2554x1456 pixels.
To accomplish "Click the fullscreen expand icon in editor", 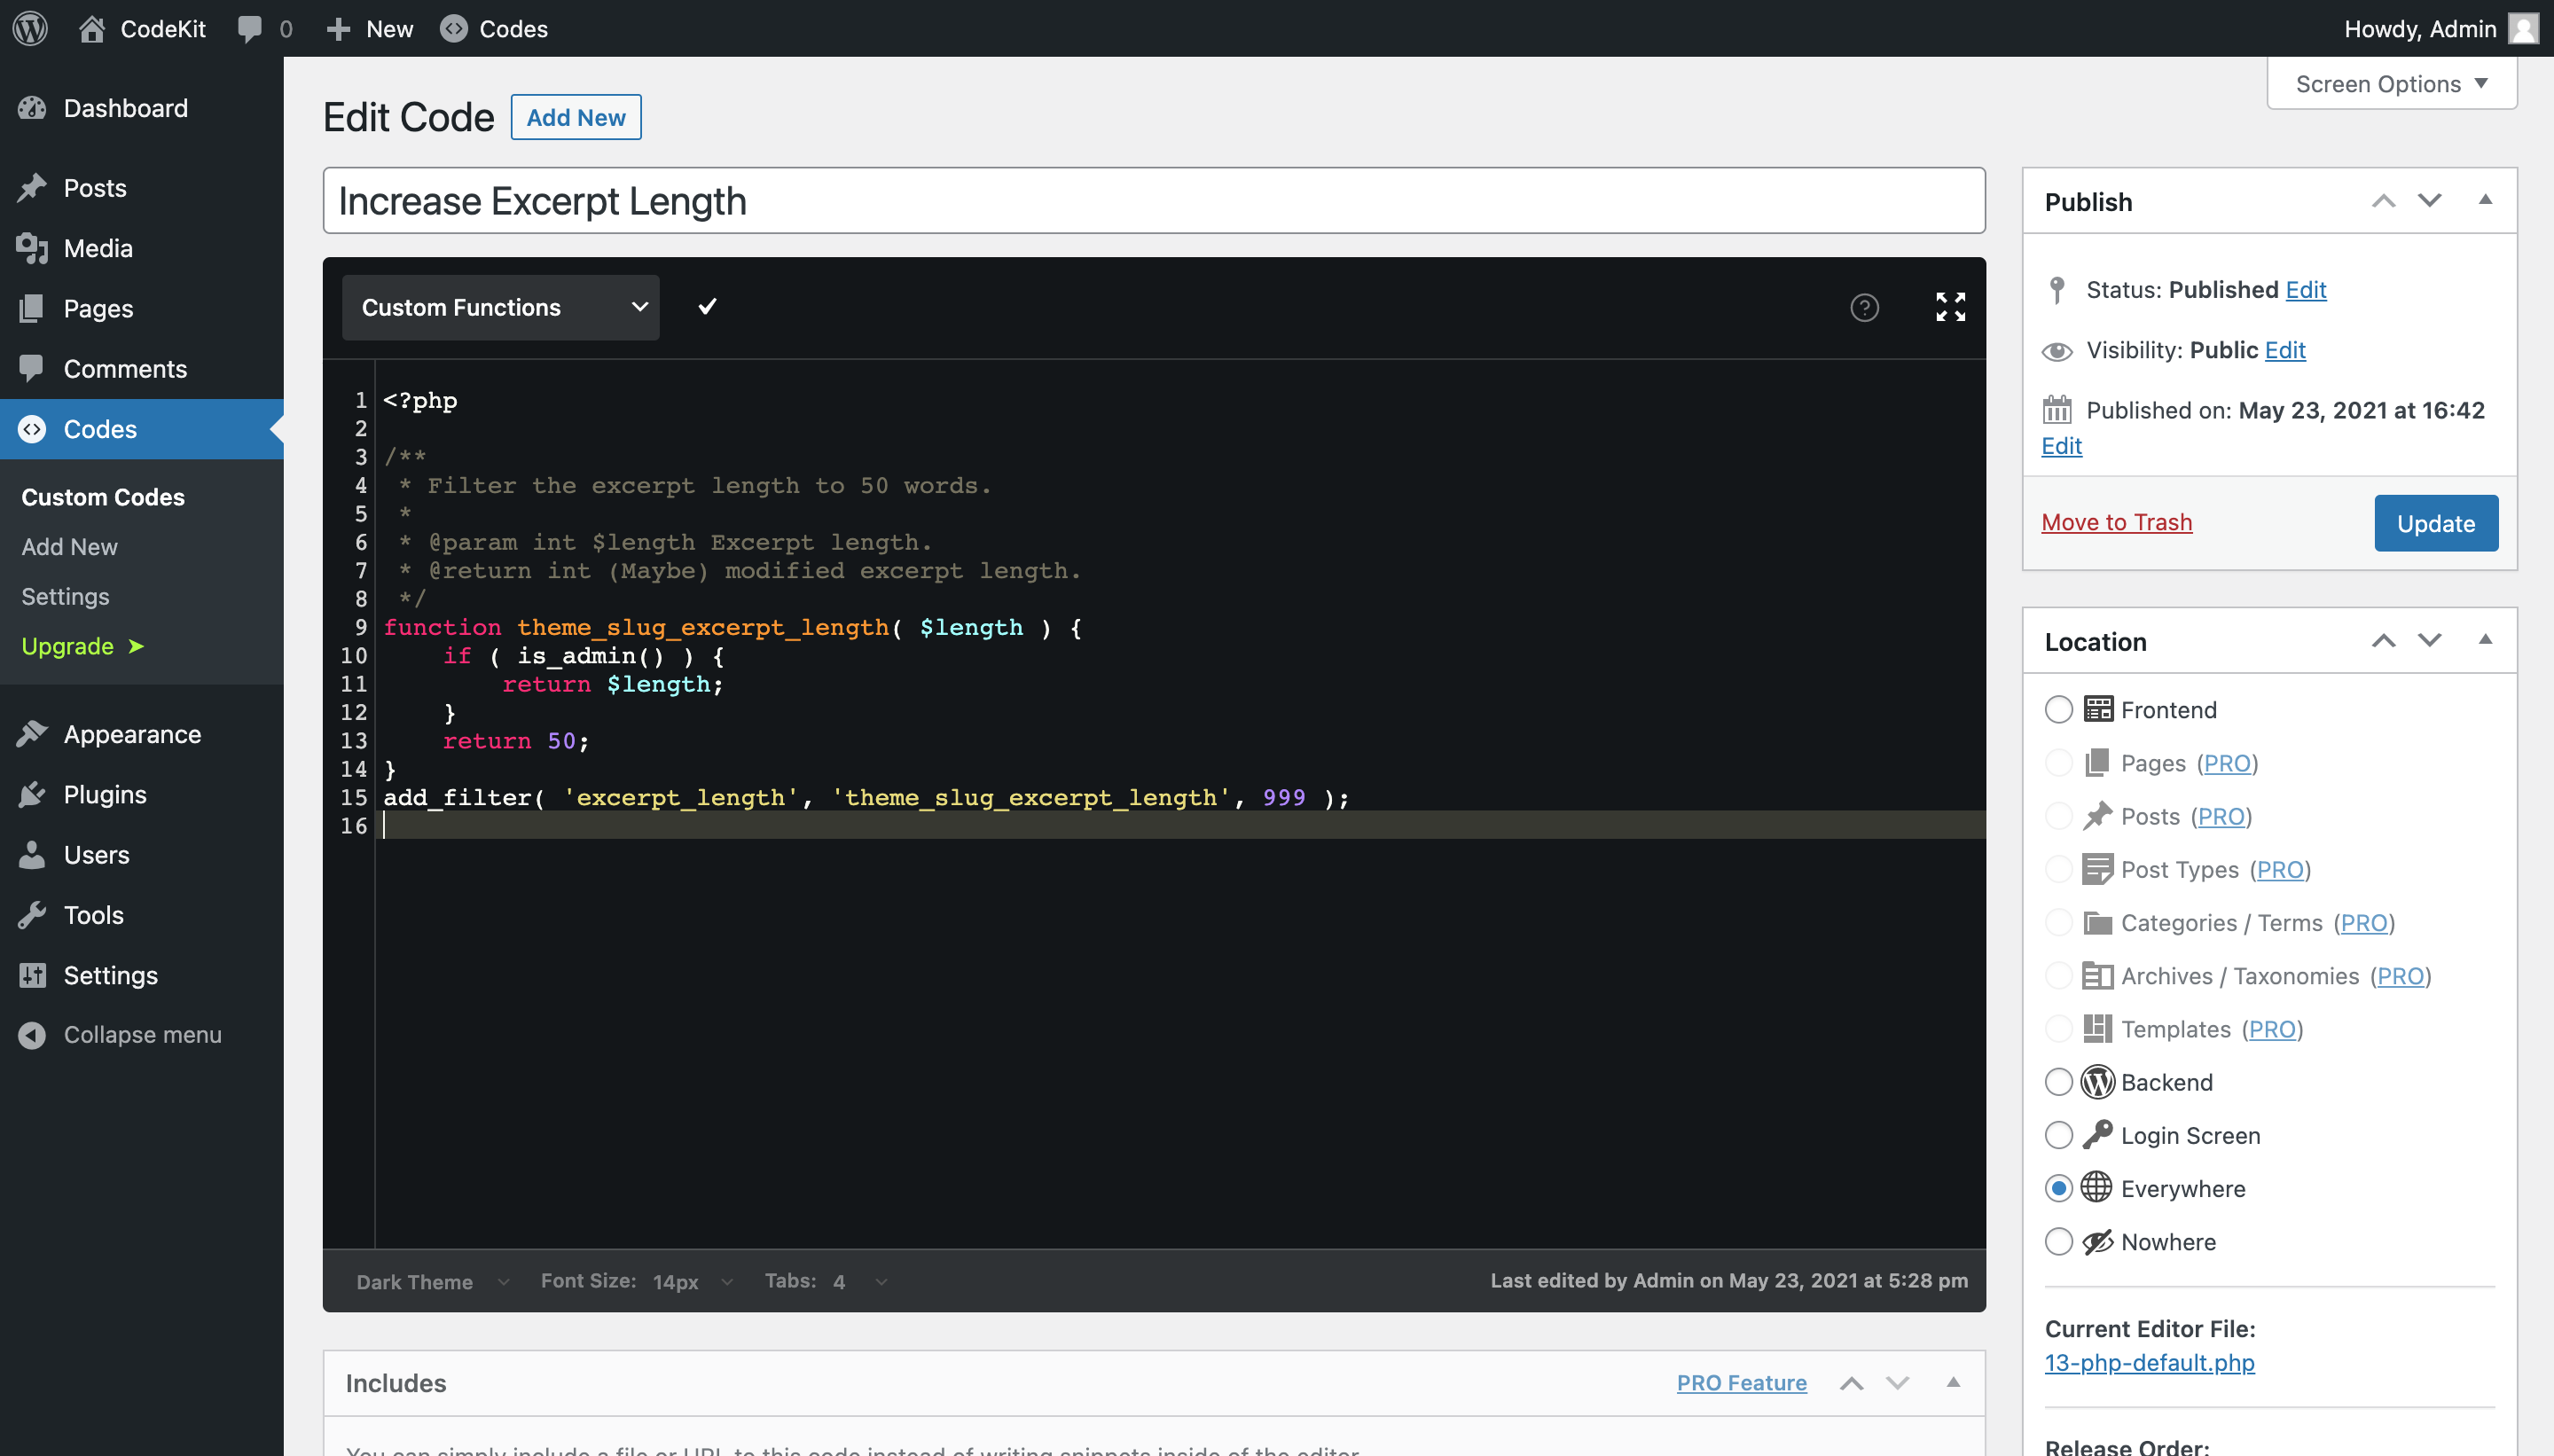I will 1951,307.
